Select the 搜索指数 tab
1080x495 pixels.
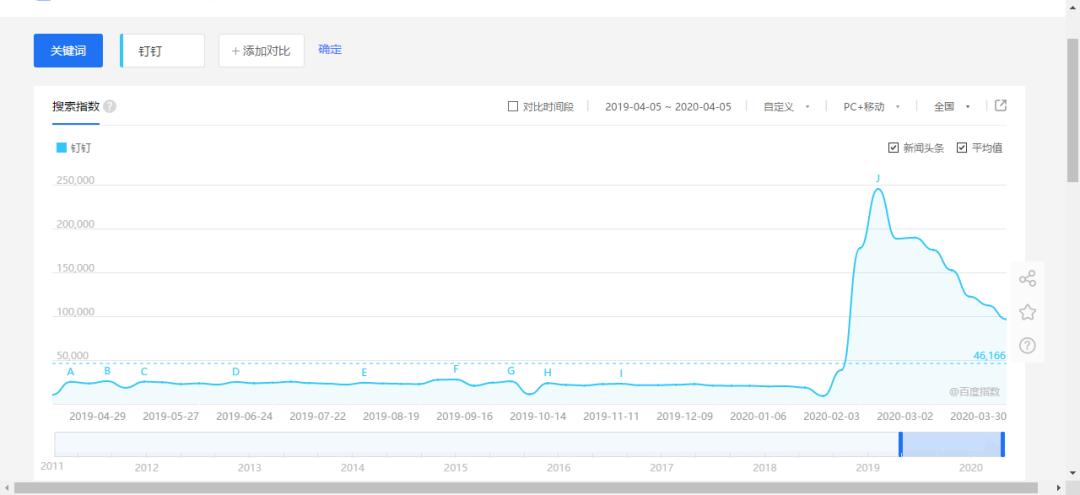(x=76, y=107)
